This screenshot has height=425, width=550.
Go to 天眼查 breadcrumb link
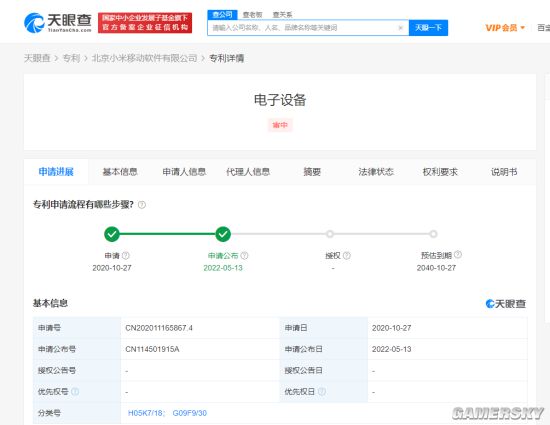37,58
